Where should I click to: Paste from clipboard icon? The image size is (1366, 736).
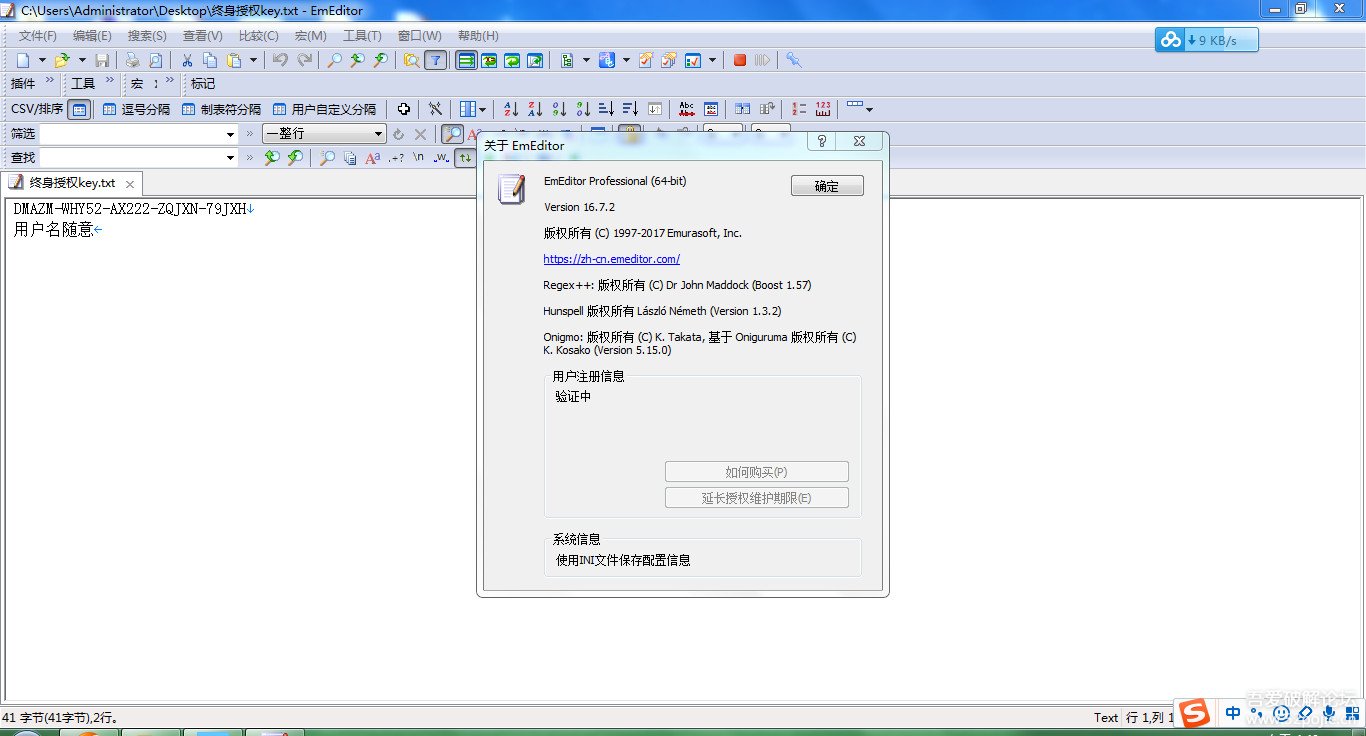233,60
